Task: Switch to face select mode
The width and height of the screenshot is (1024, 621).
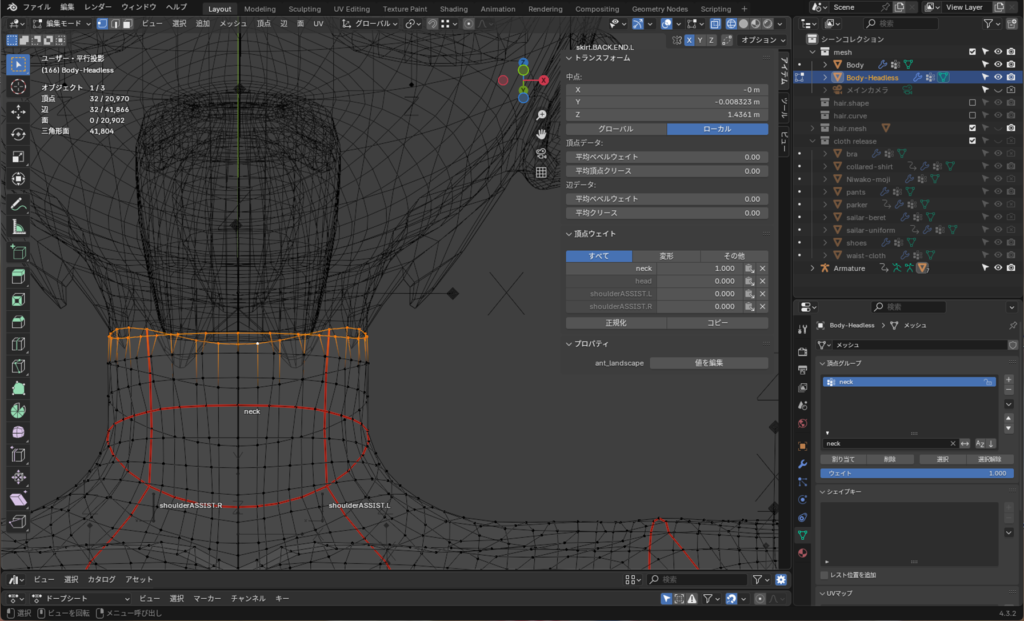Action: click(129, 22)
